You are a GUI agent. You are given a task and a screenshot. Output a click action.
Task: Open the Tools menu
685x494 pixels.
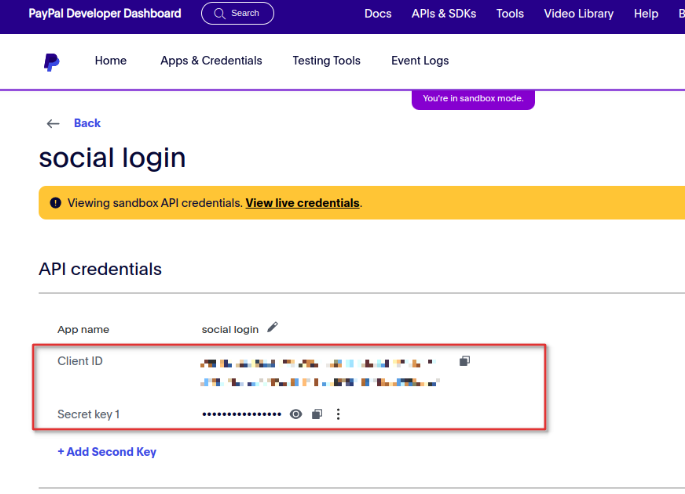510,14
